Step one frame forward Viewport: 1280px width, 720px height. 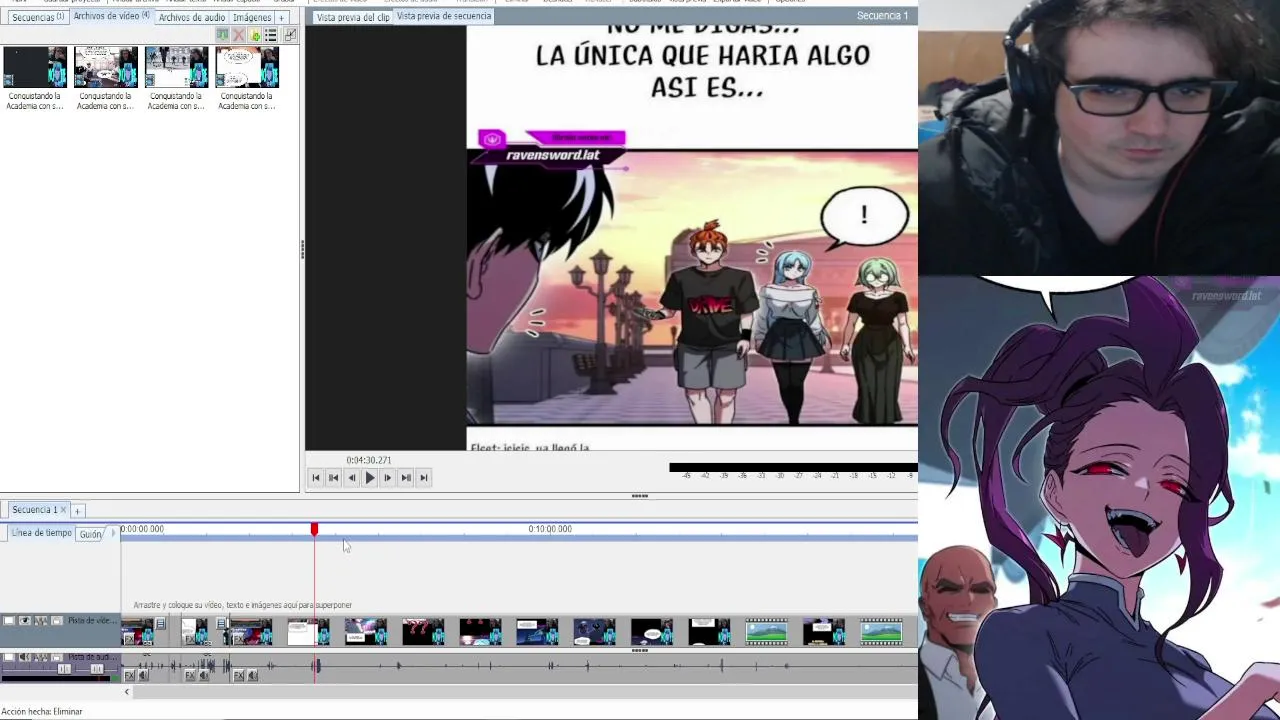click(388, 478)
